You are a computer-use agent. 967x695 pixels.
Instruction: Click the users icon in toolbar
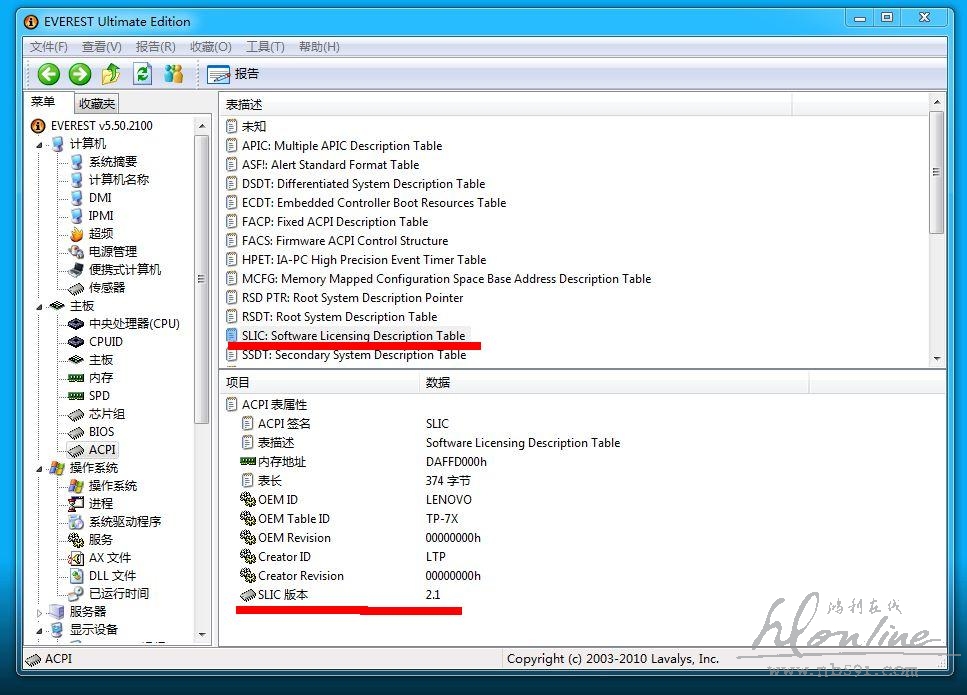pyautogui.click(x=174, y=73)
